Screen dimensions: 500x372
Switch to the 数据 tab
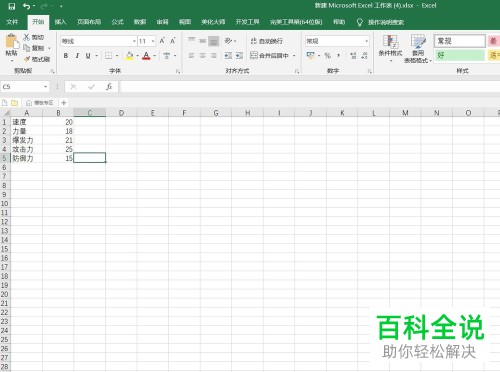tap(140, 22)
